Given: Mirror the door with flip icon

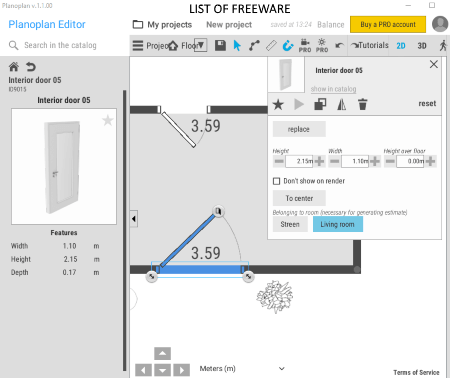Looking at the screenshot, I should [342, 105].
